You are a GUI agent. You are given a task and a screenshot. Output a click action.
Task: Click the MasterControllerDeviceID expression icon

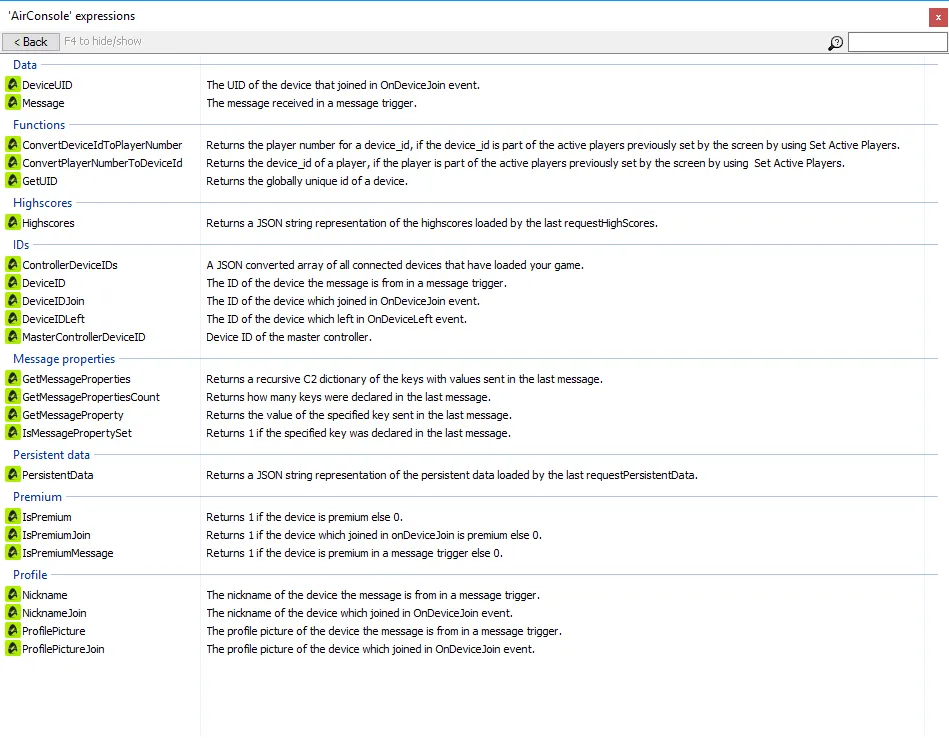13,336
